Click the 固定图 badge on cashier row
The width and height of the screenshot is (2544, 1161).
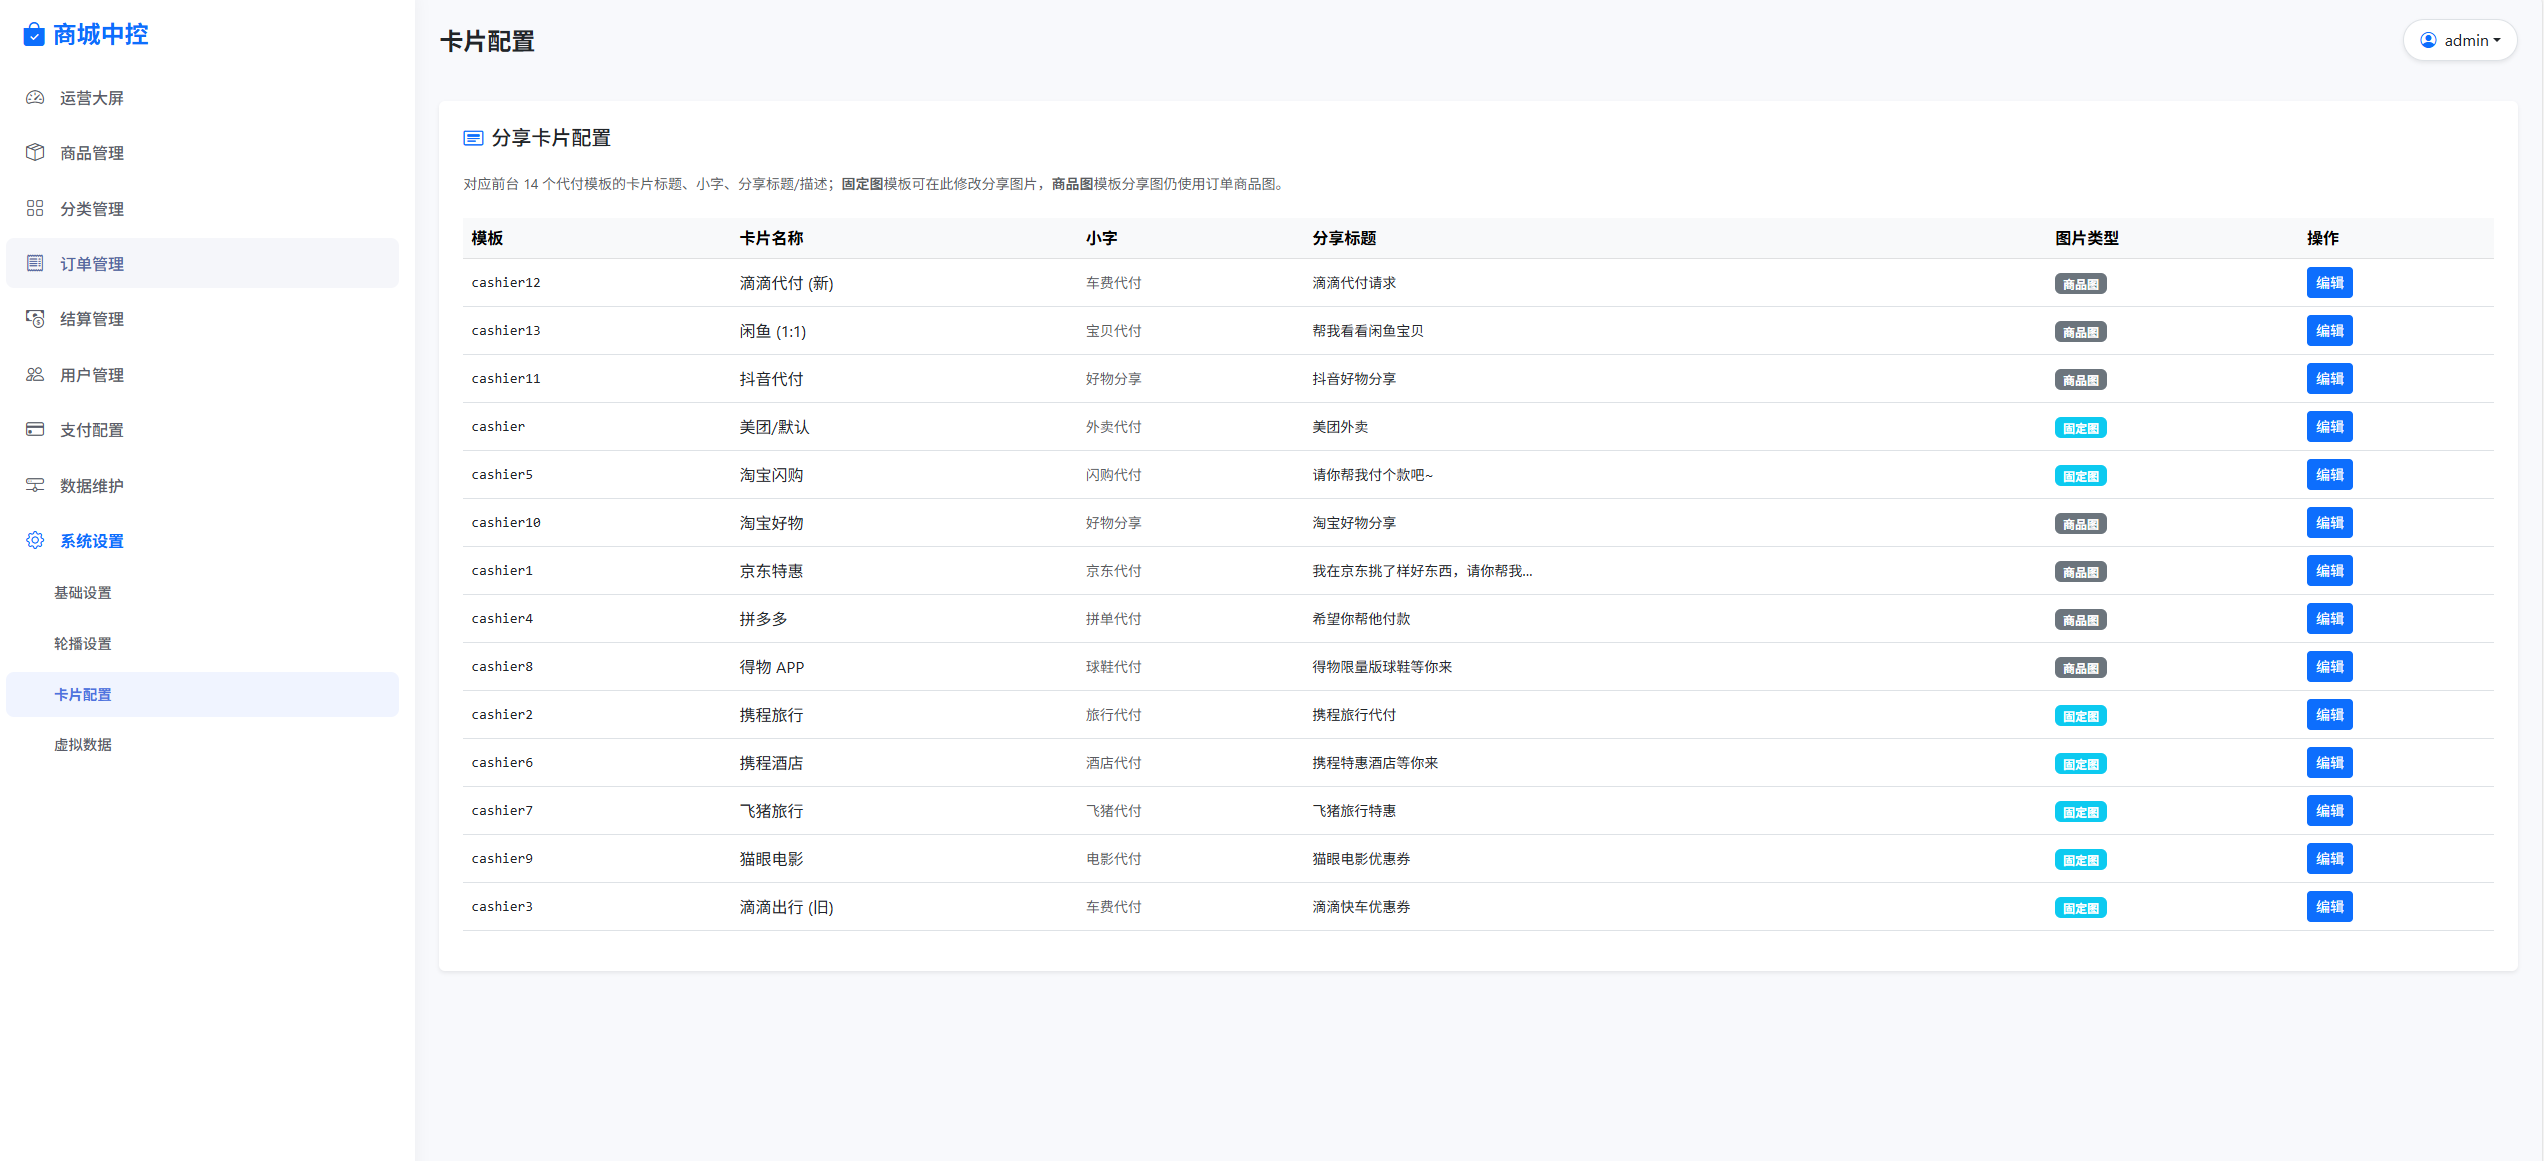point(2081,427)
